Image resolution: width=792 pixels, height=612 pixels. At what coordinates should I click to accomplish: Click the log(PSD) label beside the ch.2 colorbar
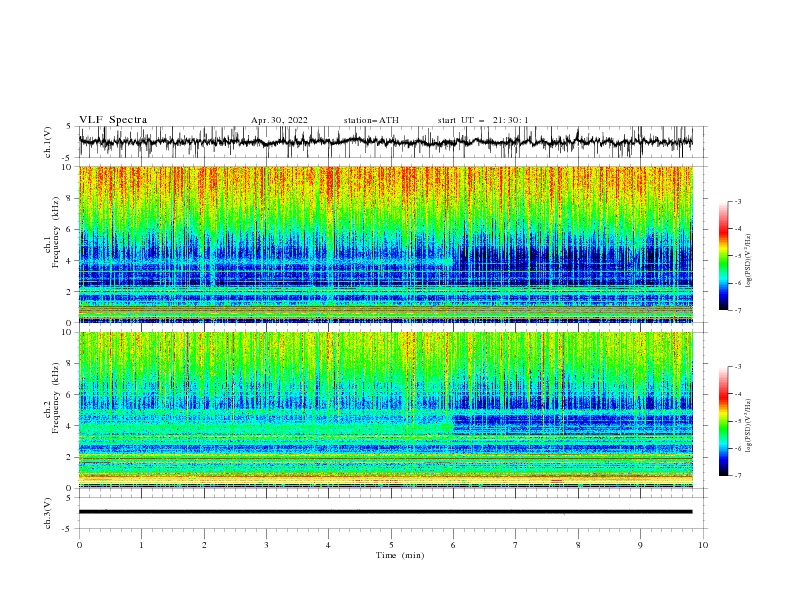pyautogui.click(x=748, y=426)
